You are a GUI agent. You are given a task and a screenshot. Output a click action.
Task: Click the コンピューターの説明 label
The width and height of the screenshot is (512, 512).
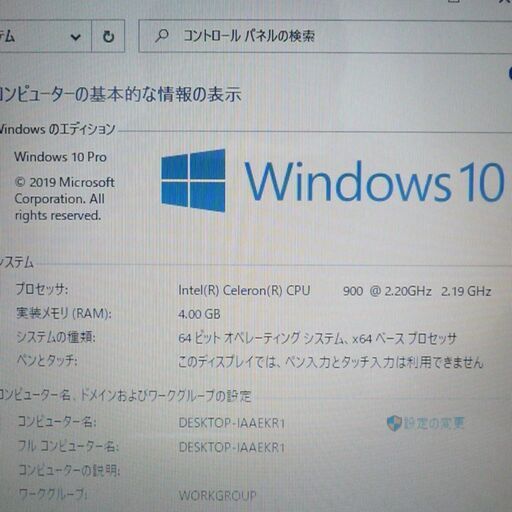point(69,470)
